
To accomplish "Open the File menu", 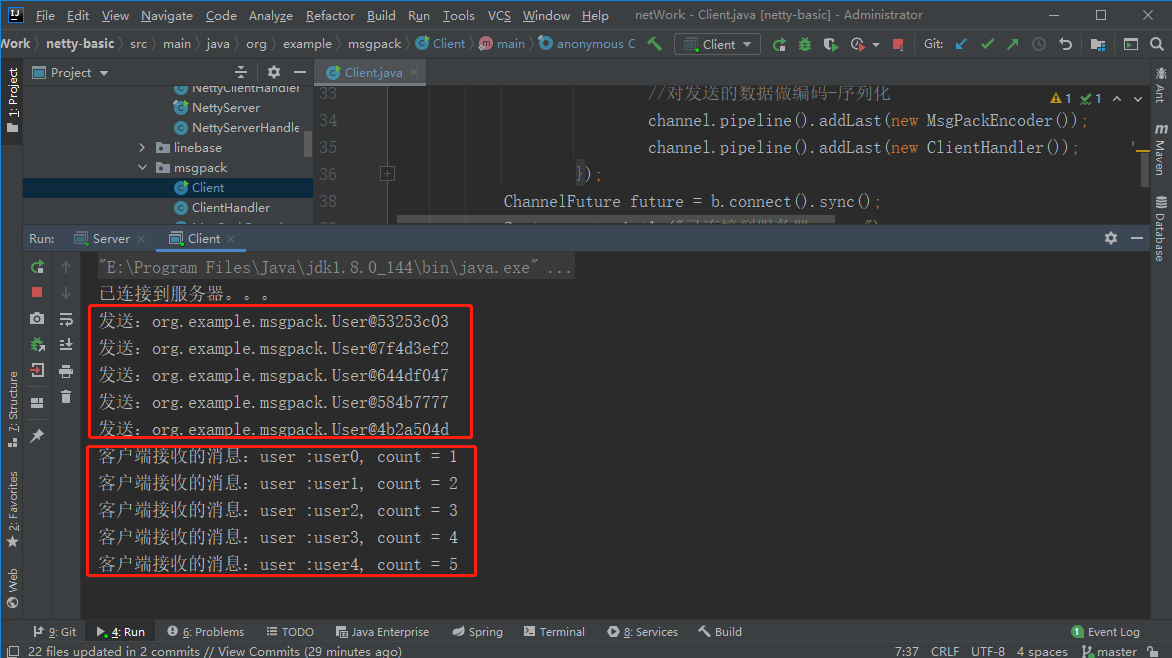I will (45, 15).
